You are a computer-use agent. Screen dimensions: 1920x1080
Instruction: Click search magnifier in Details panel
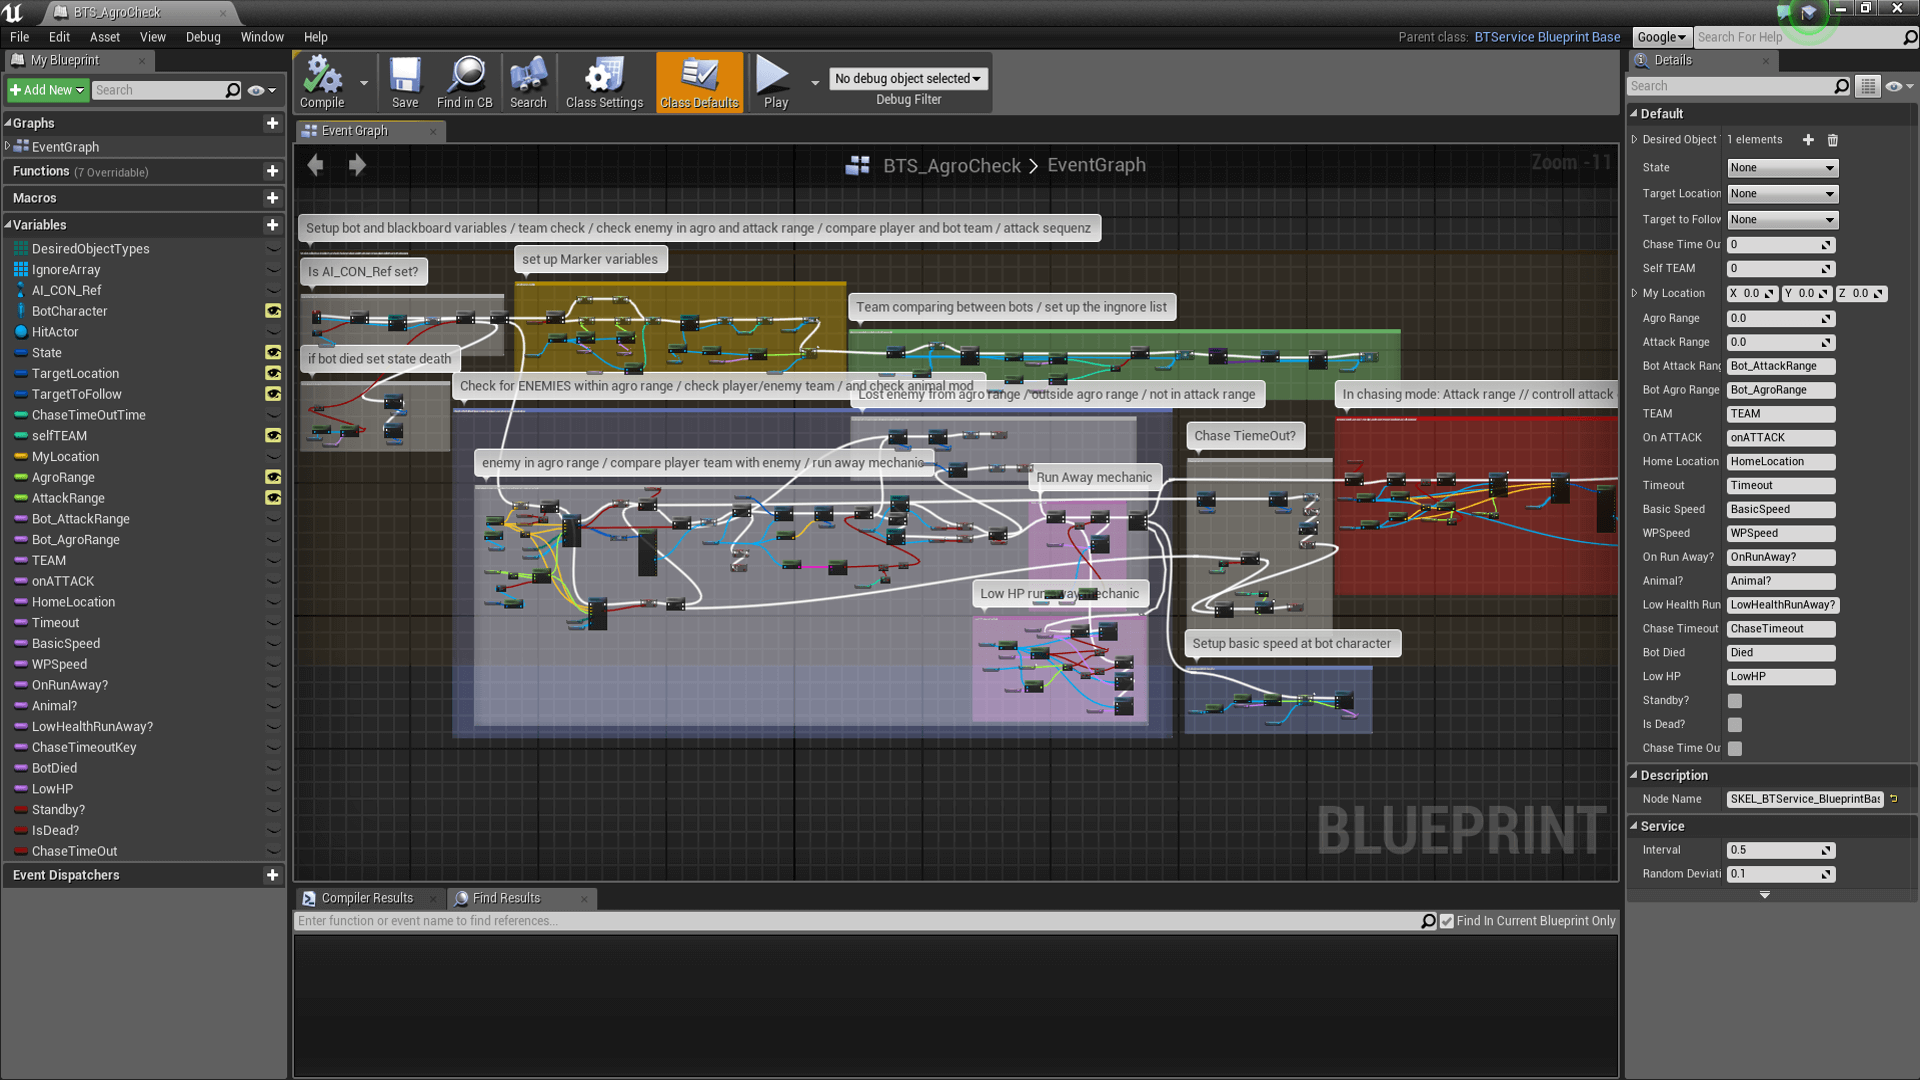pos(1841,86)
